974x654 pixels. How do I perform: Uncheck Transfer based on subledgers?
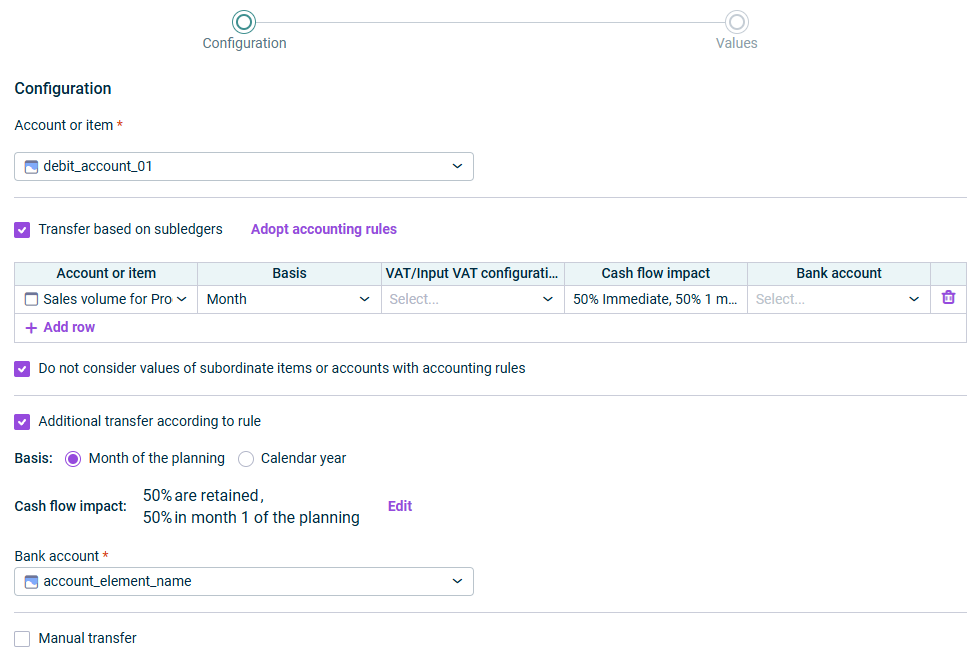22,230
